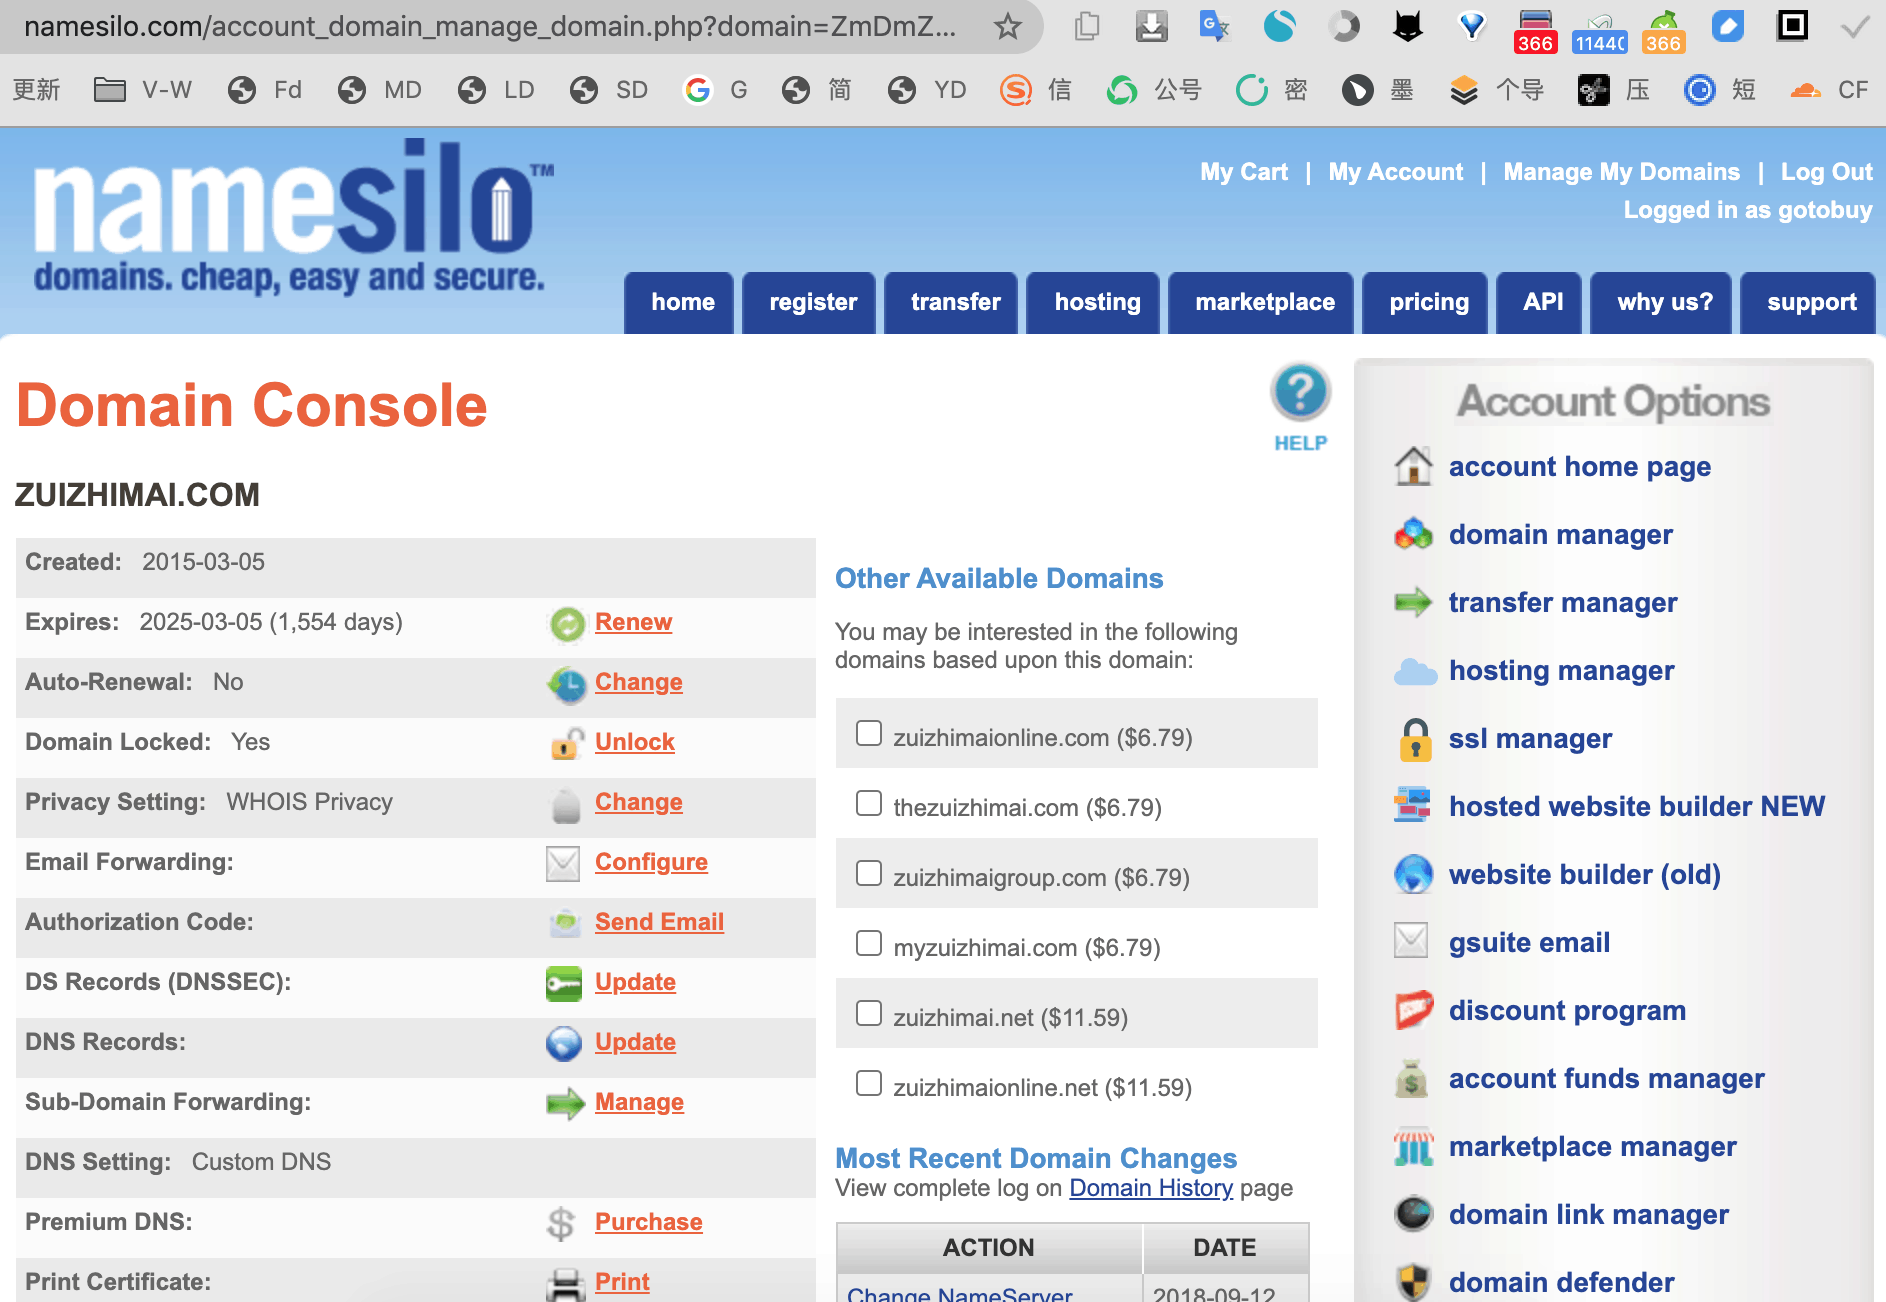Click the Authorization Code email icon

tap(565, 923)
